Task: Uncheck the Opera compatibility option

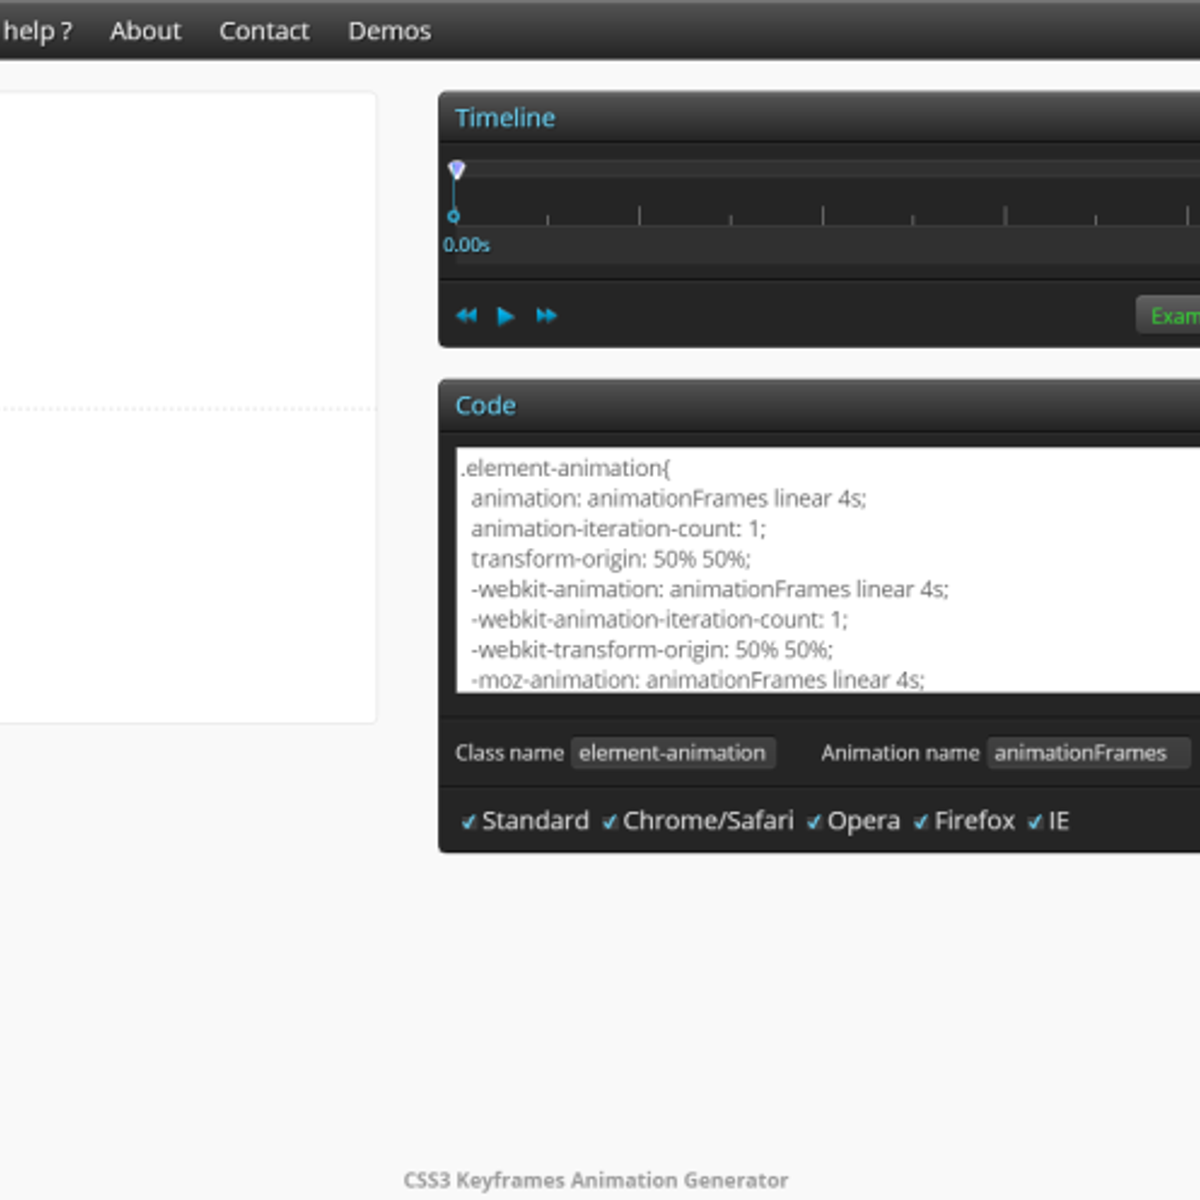Action: point(813,821)
